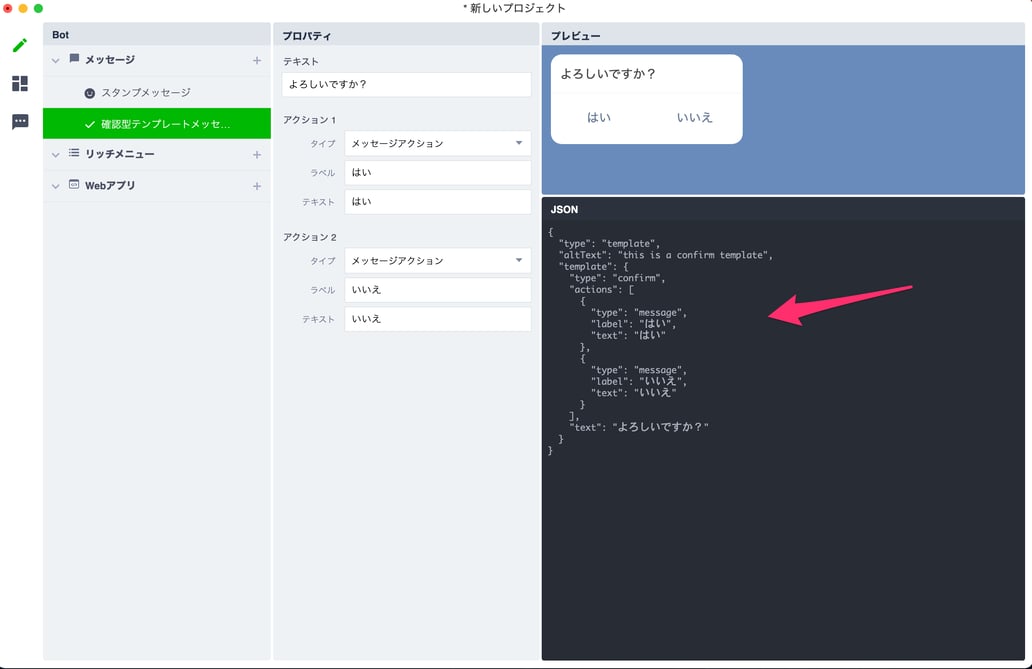The image size is (1032, 669).
Task: Select the chat bubble panel icon
Action: [19, 122]
